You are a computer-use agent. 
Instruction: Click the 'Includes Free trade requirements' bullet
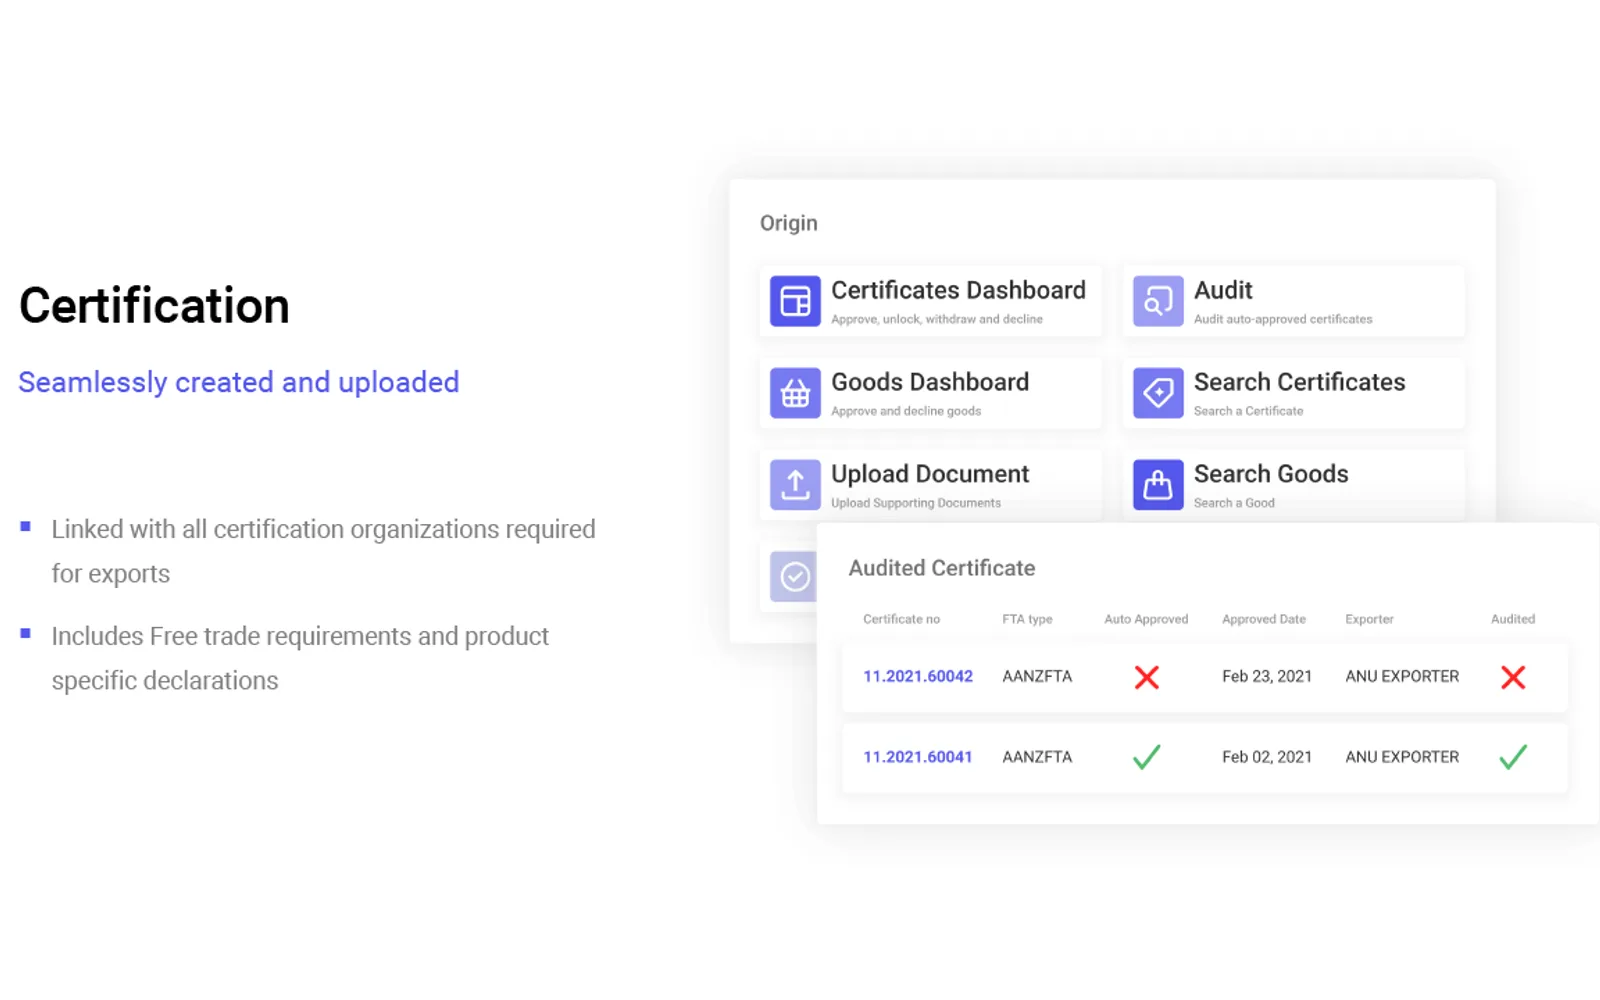(x=300, y=658)
